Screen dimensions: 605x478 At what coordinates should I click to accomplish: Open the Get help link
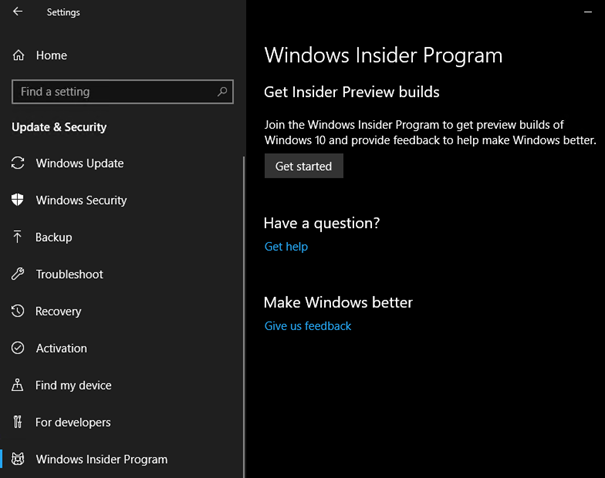(286, 246)
